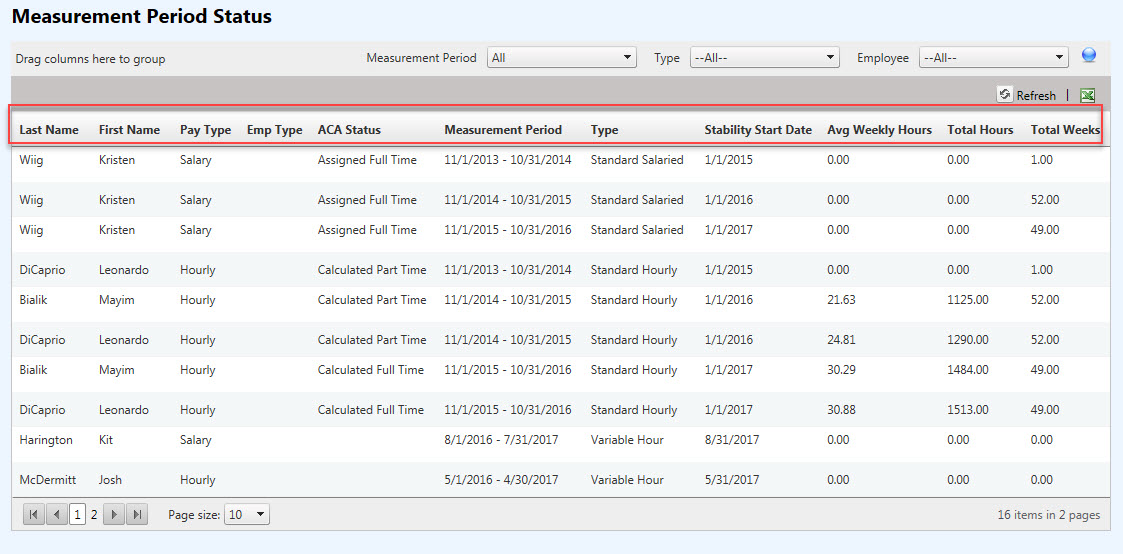Screen dimensions: 1123x554
Task: Click the first name Kit
Action: [x=106, y=439]
